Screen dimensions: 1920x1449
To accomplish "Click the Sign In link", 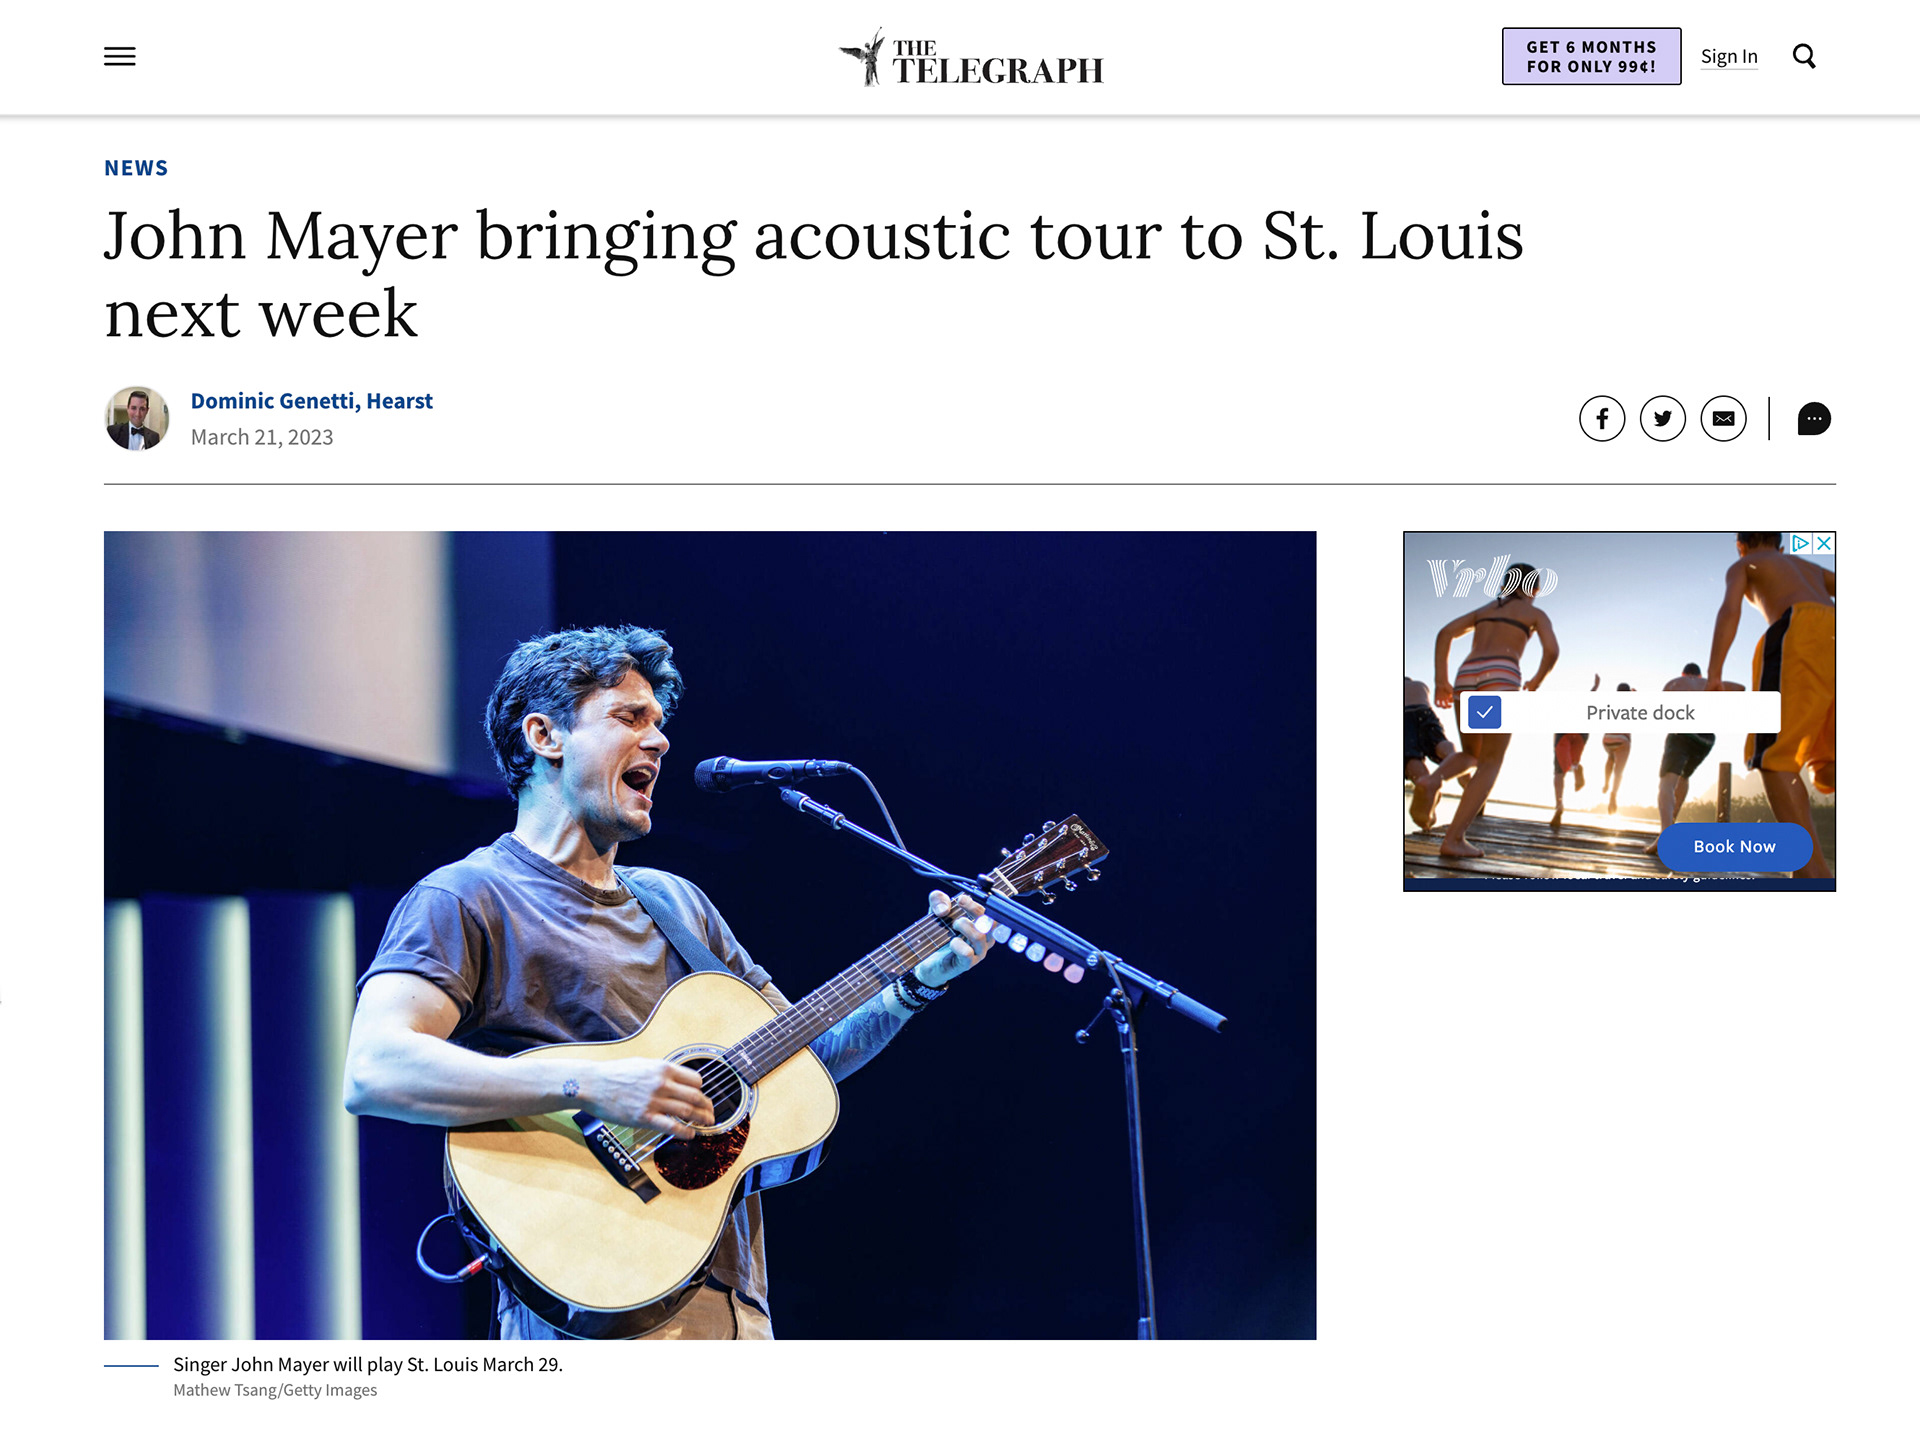I will click(1729, 57).
